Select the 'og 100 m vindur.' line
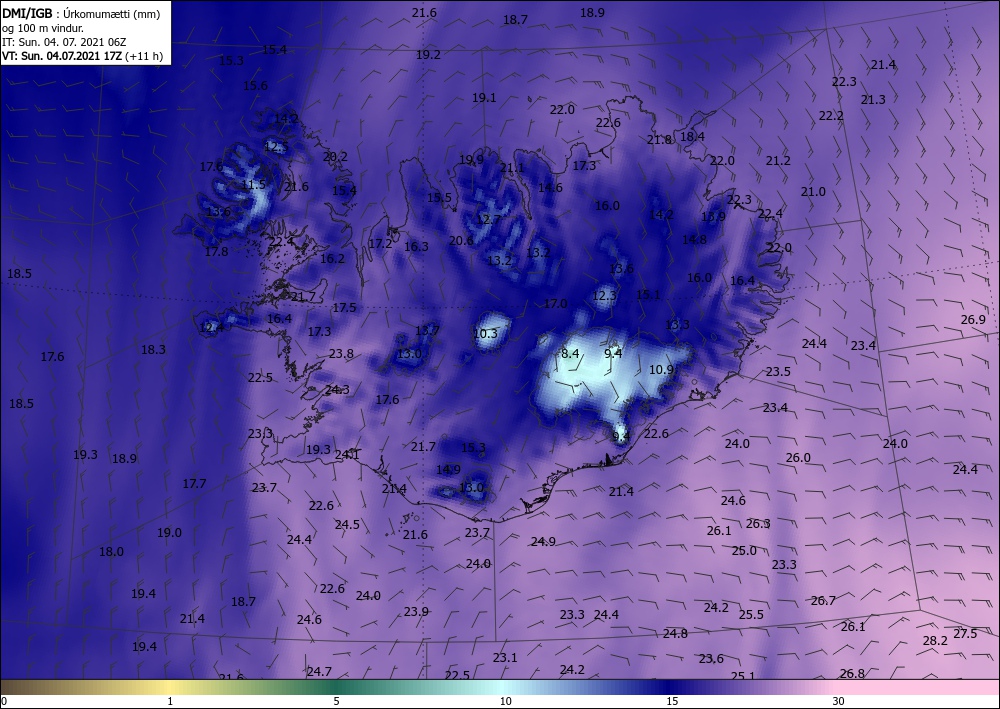 (x=43, y=28)
